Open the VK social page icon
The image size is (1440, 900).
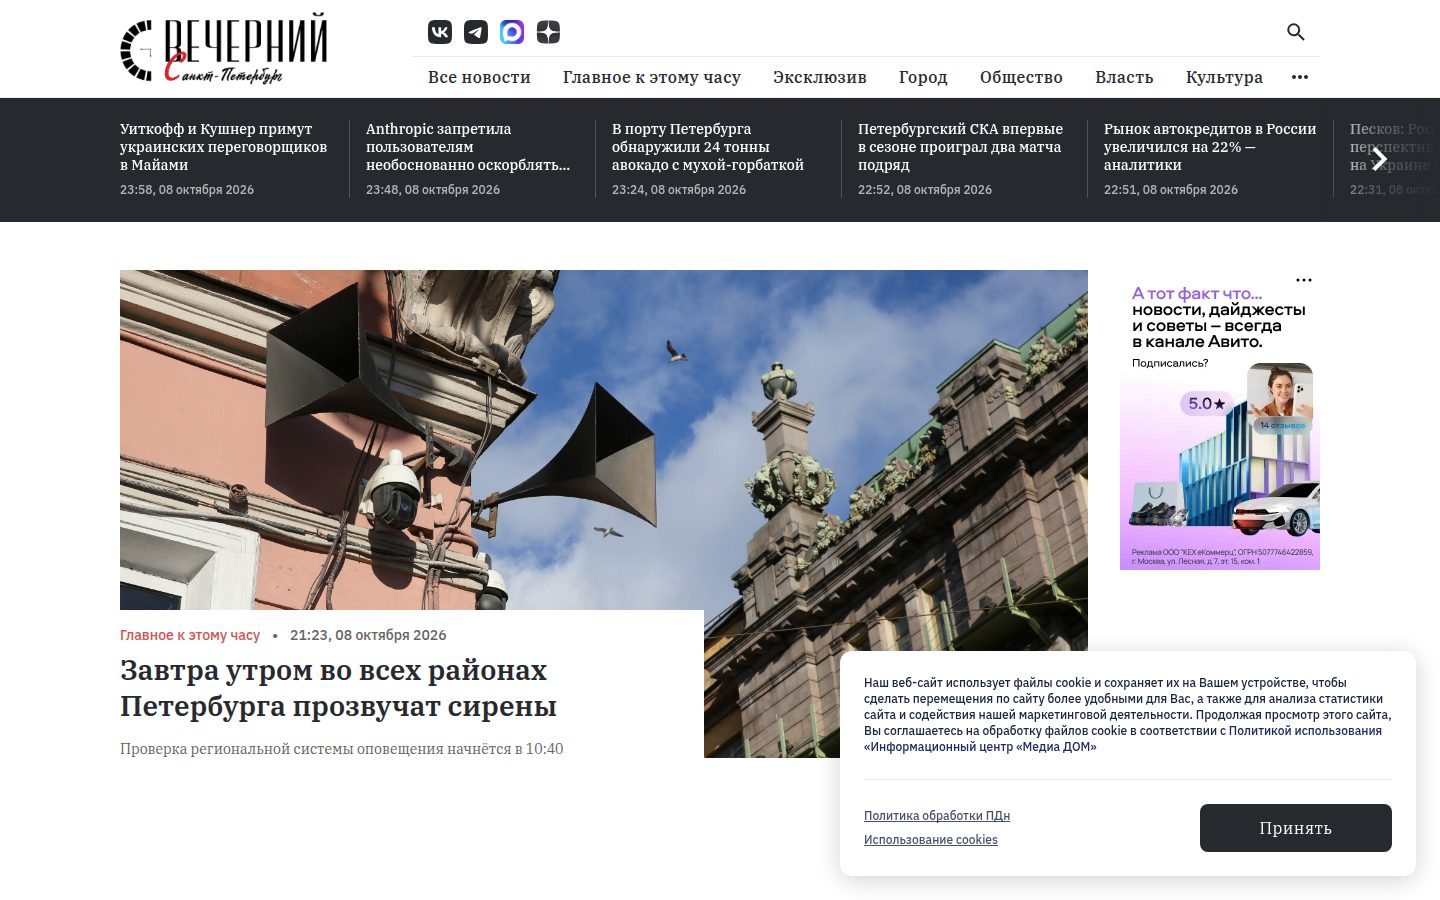[440, 32]
